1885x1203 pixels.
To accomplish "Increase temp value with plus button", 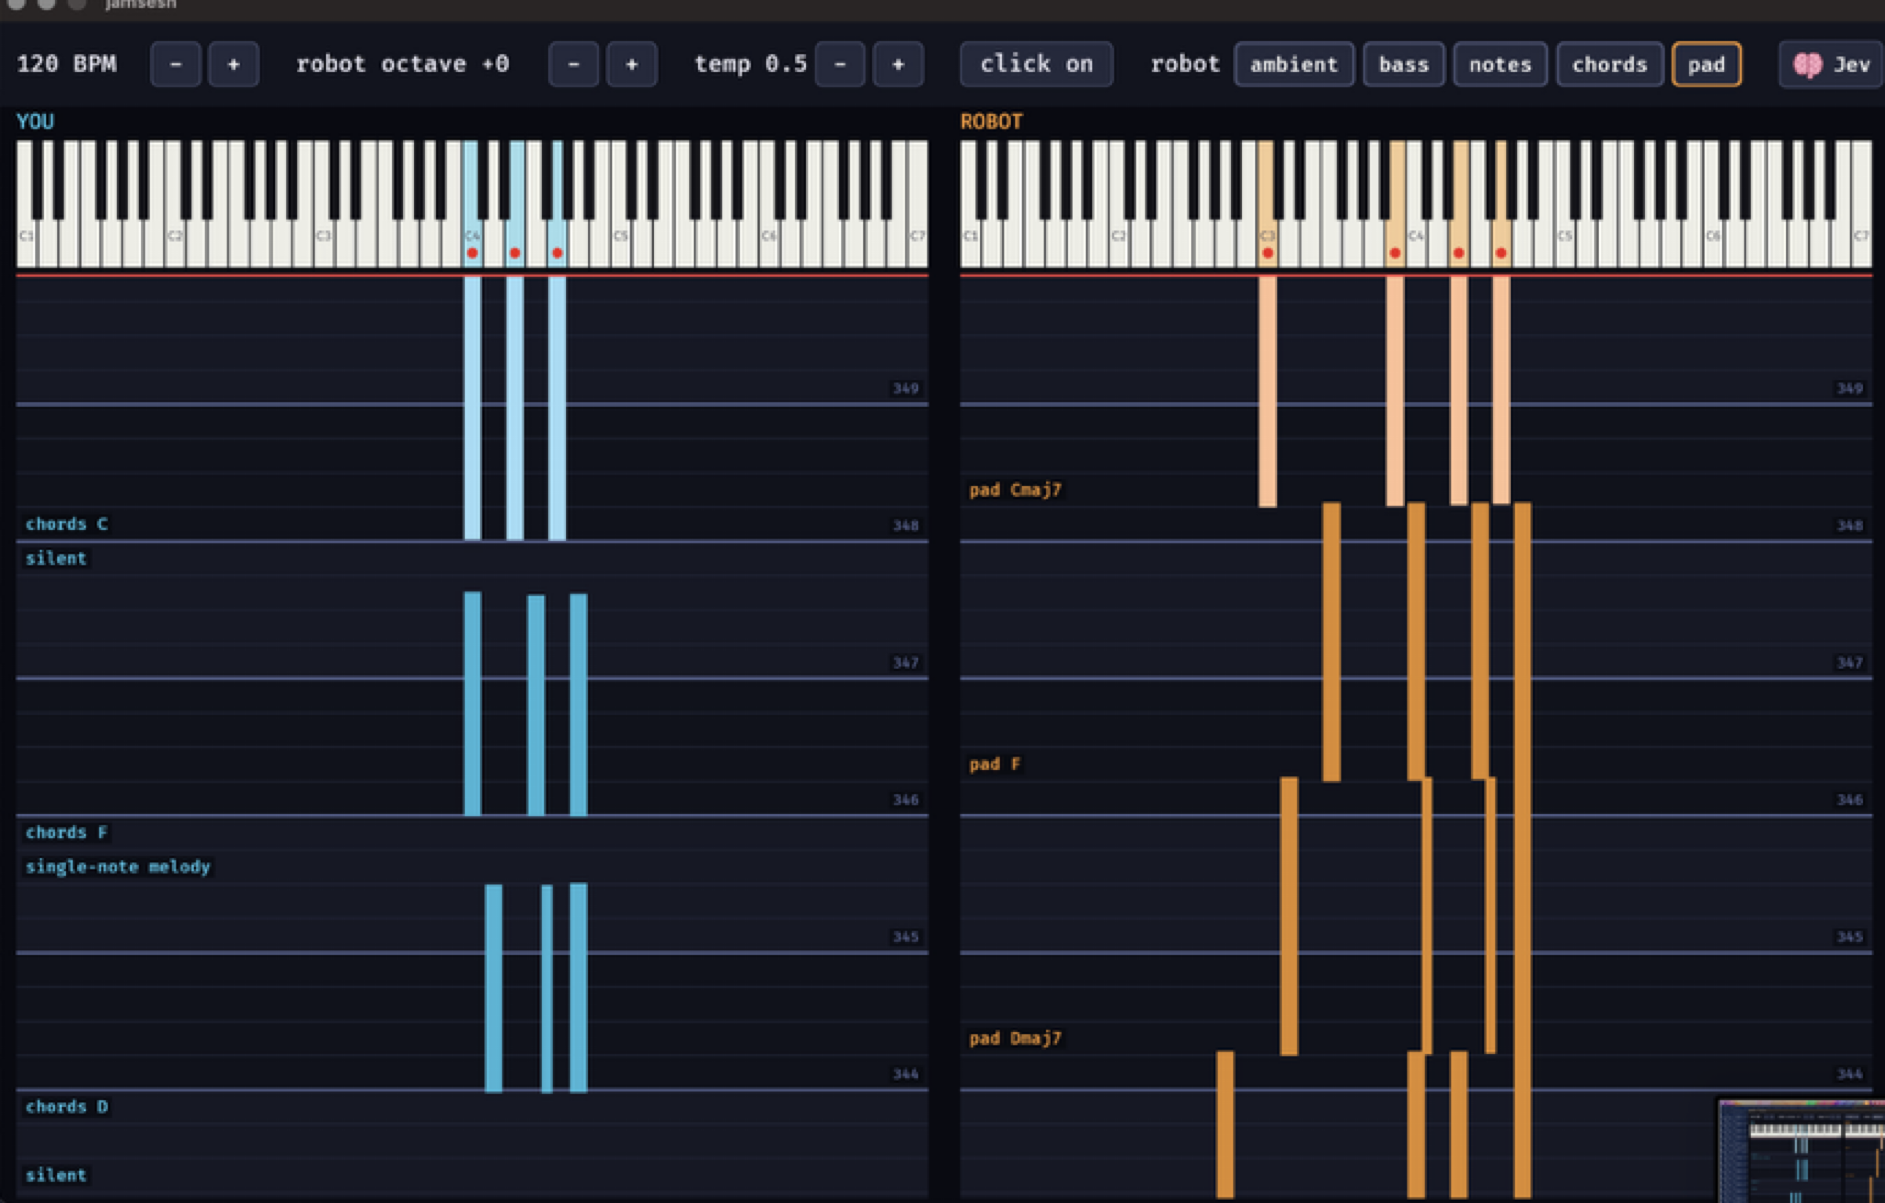I will (898, 64).
